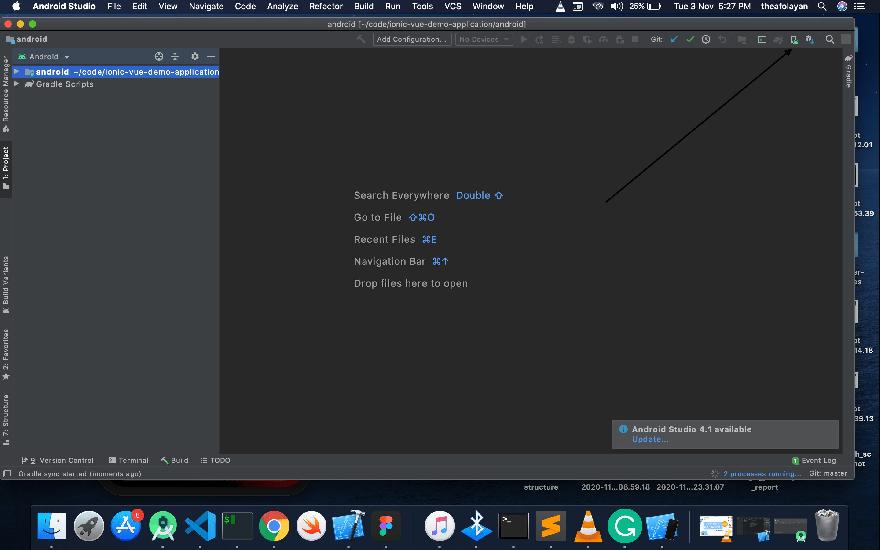The width and height of the screenshot is (880, 550).
Task: Click Gradle sync started status message
Action: 80,474
